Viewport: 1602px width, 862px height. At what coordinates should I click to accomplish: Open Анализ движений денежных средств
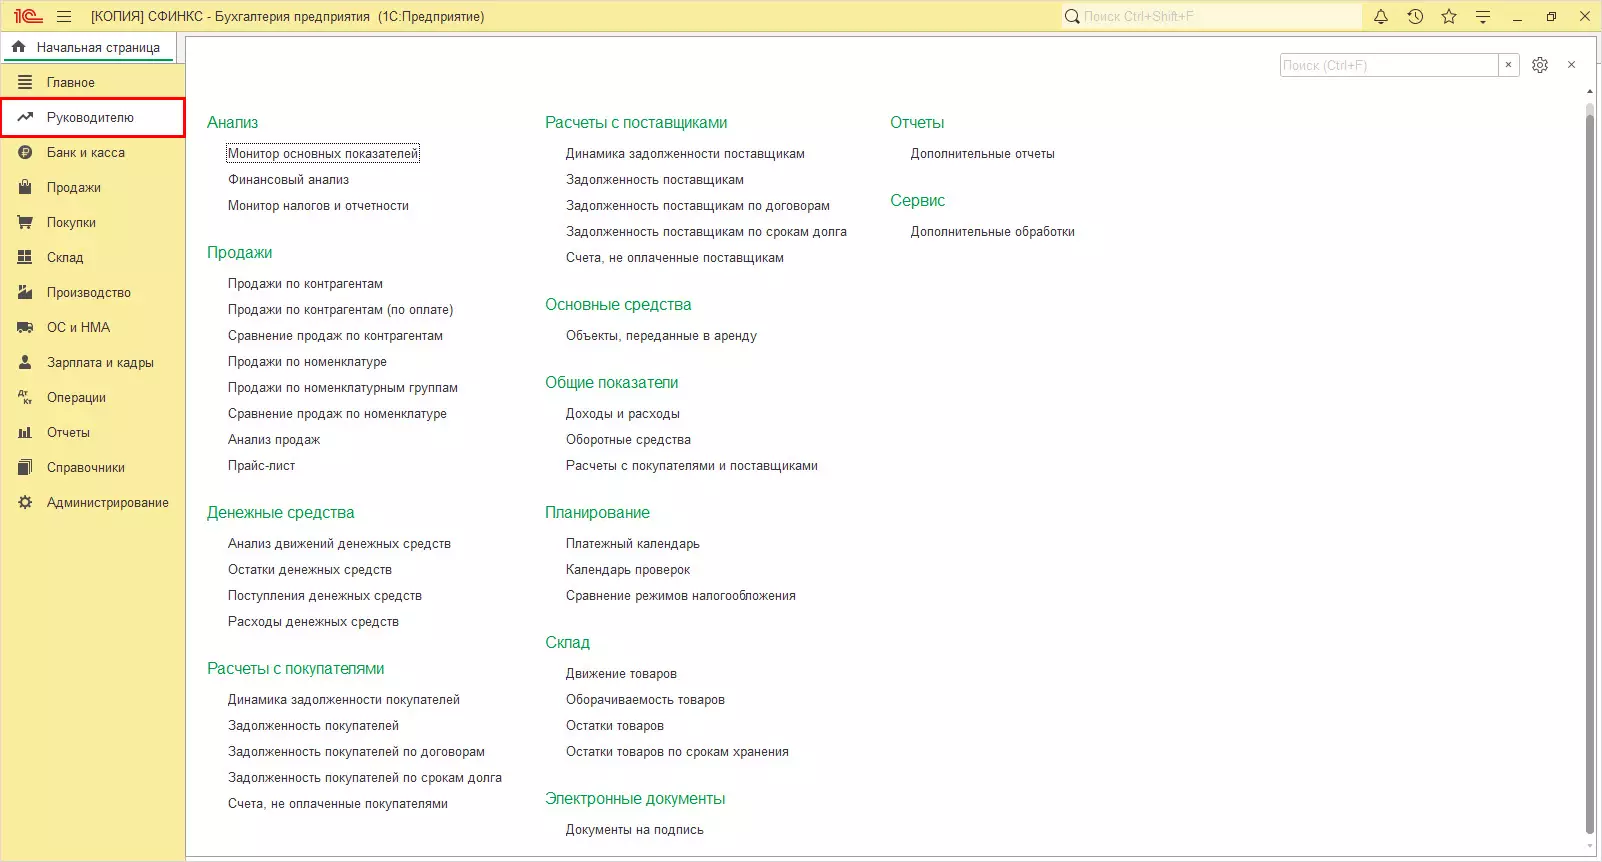click(x=339, y=544)
